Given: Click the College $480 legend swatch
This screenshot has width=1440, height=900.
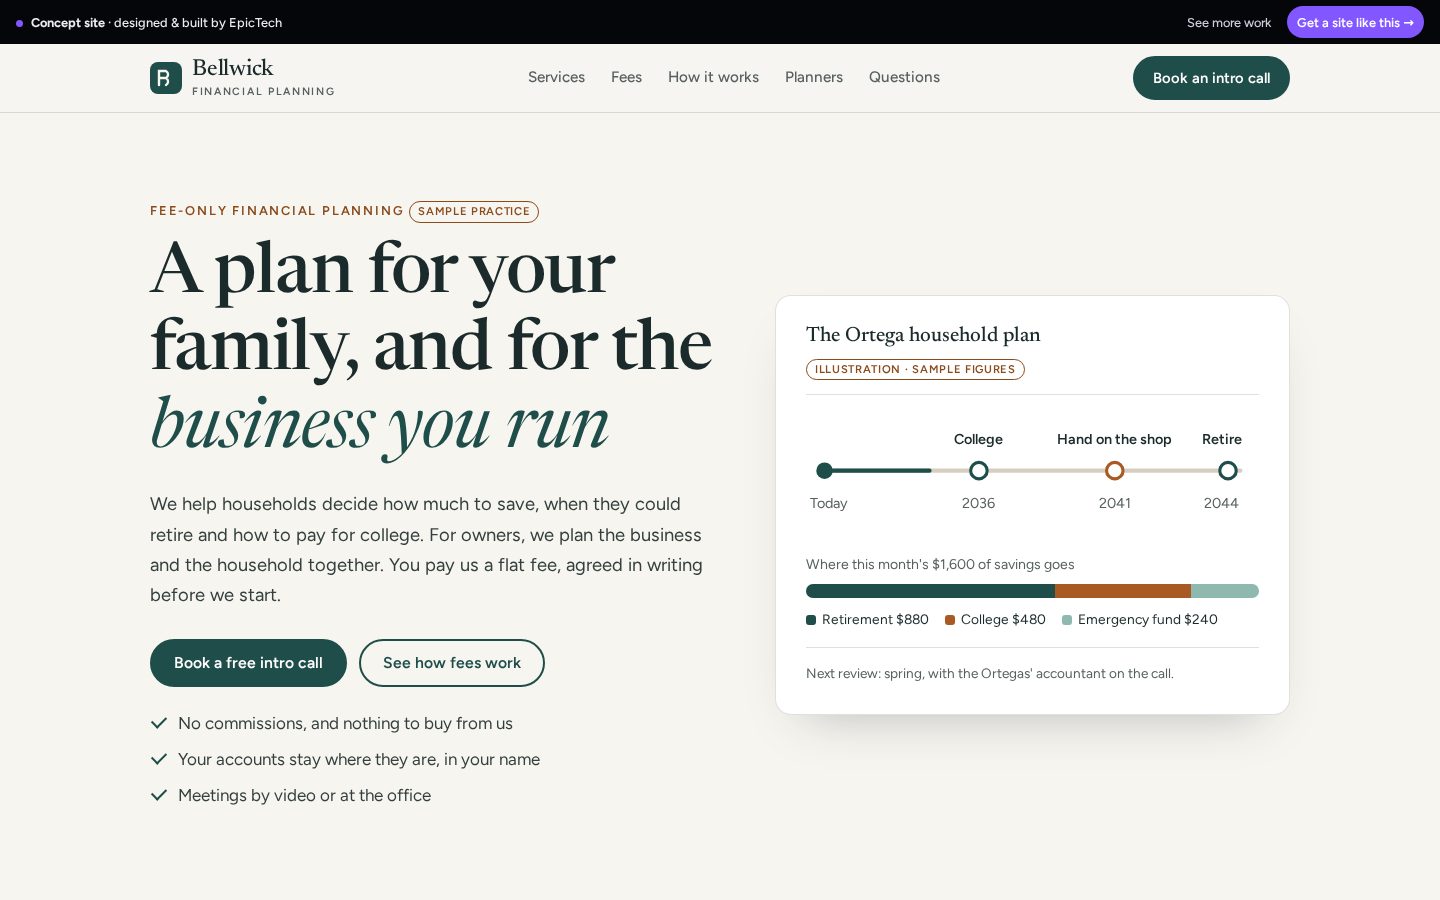Looking at the screenshot, I should (950, 620).
